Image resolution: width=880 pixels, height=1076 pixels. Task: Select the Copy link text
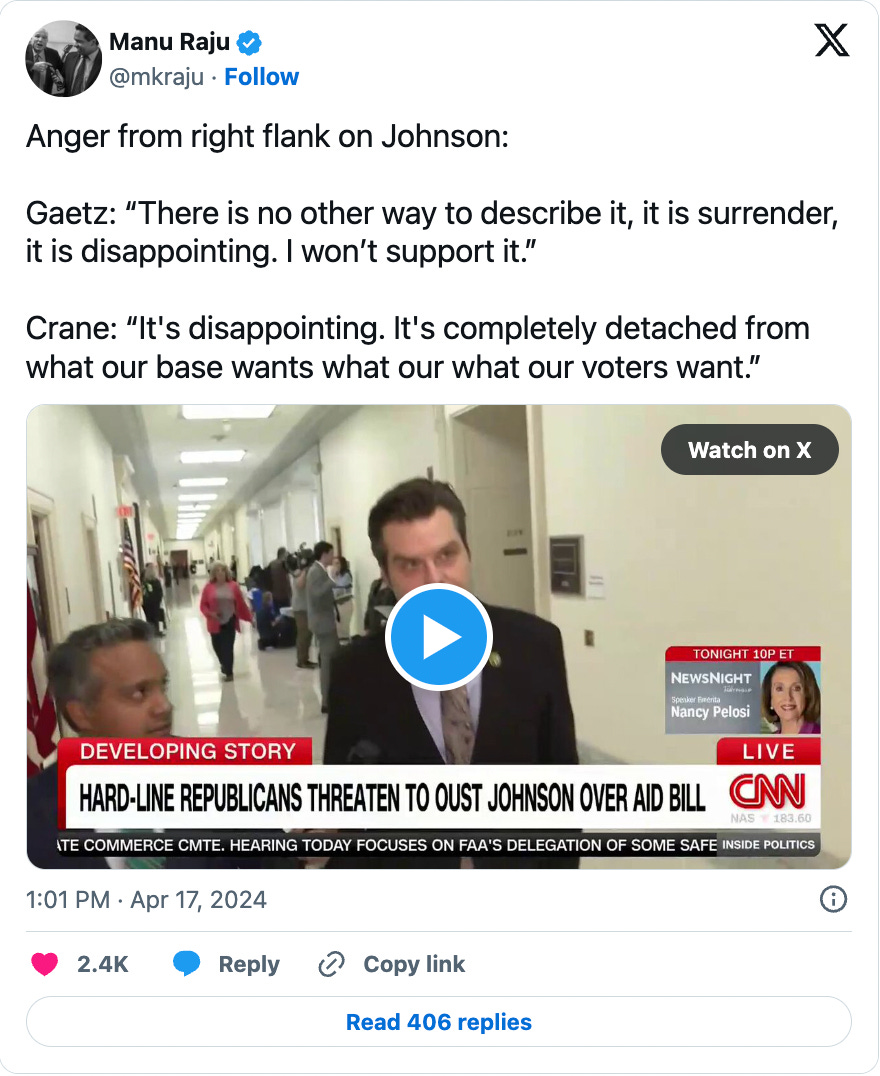click(414, 964)
